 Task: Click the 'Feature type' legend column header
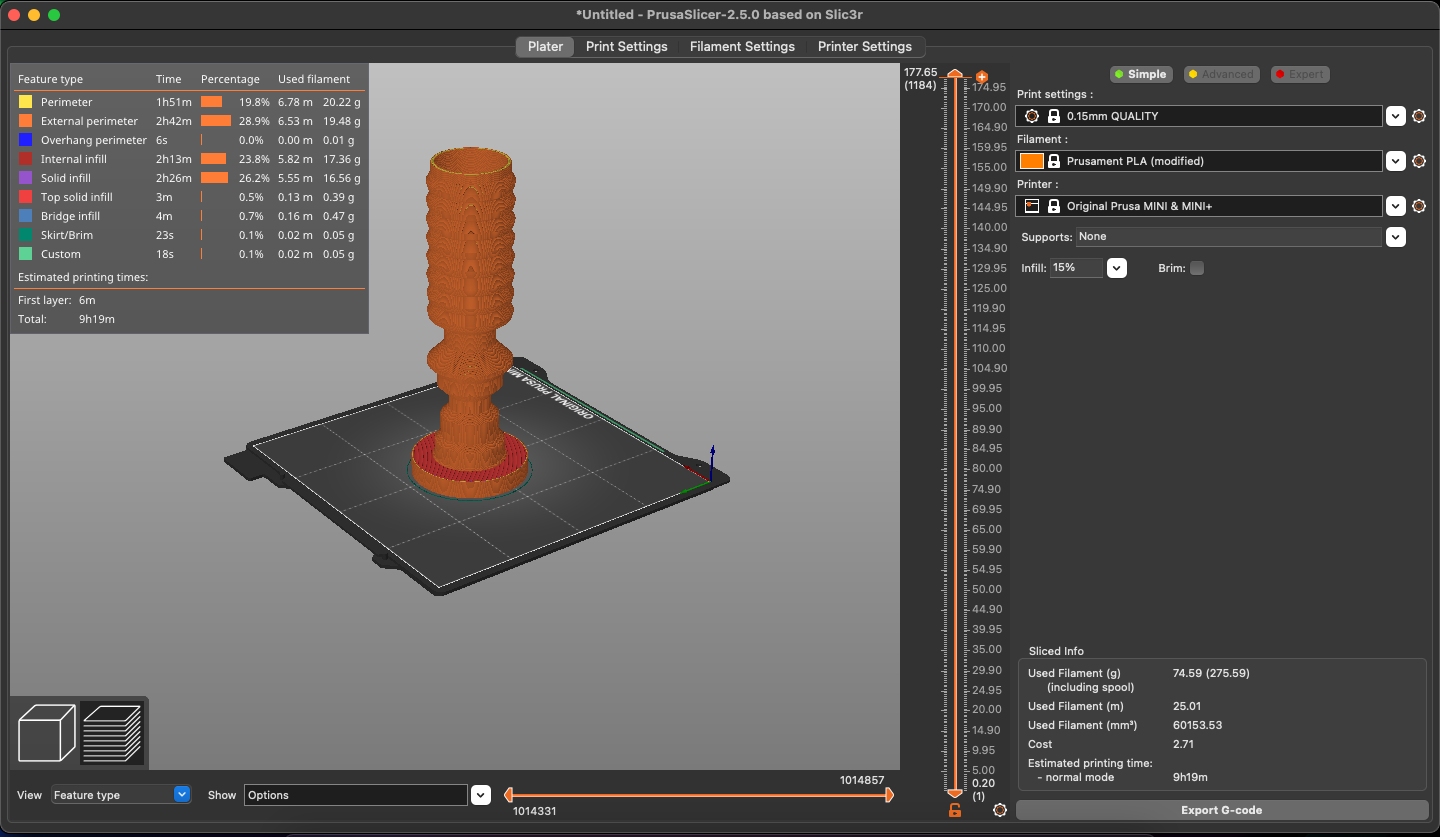pyautogui.click(x=50, y=79)
